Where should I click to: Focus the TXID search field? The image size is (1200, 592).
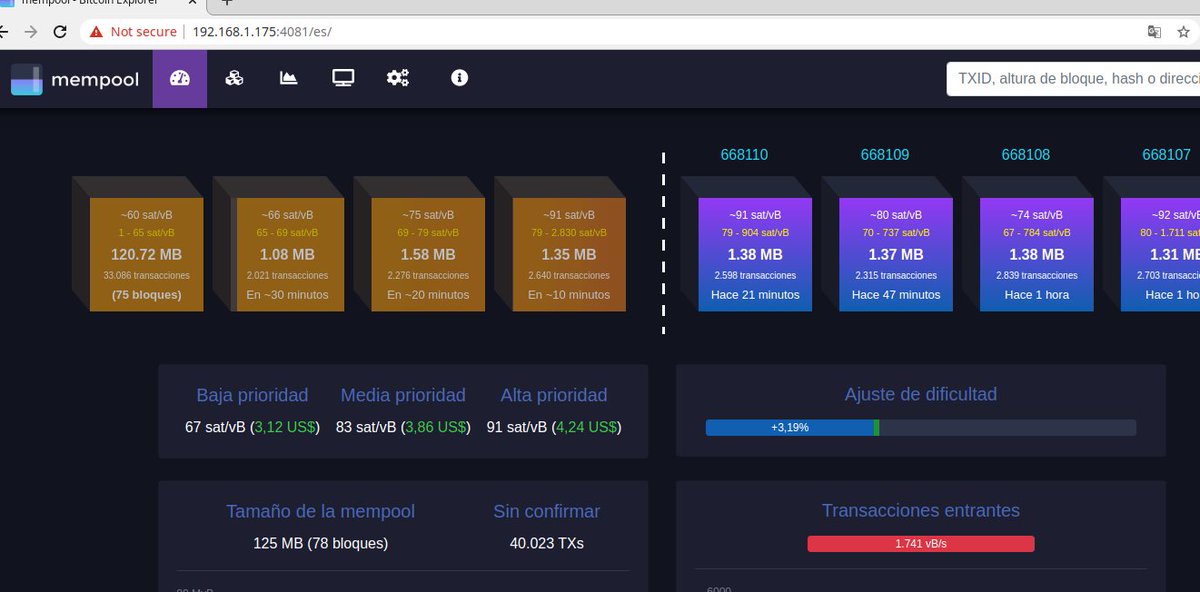(1073, 78)
